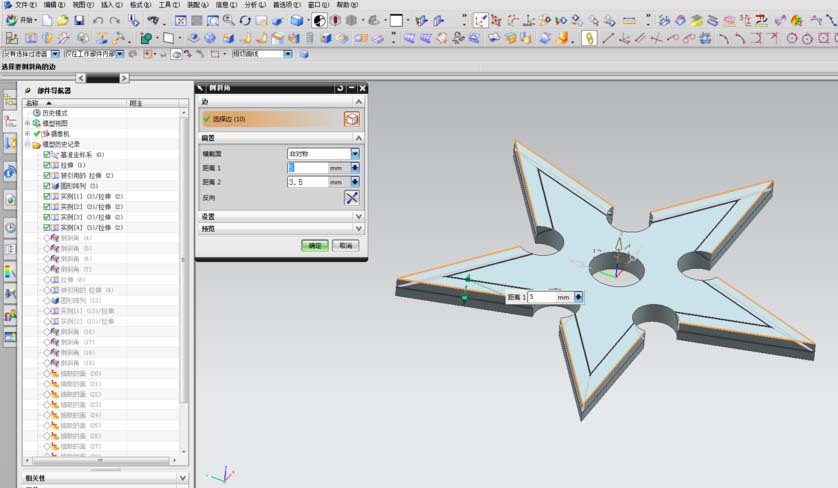Expand the 模型视图 tree node
Image resolution: width=838 pixels, height=488 pixels.
[x=27, y=123]
